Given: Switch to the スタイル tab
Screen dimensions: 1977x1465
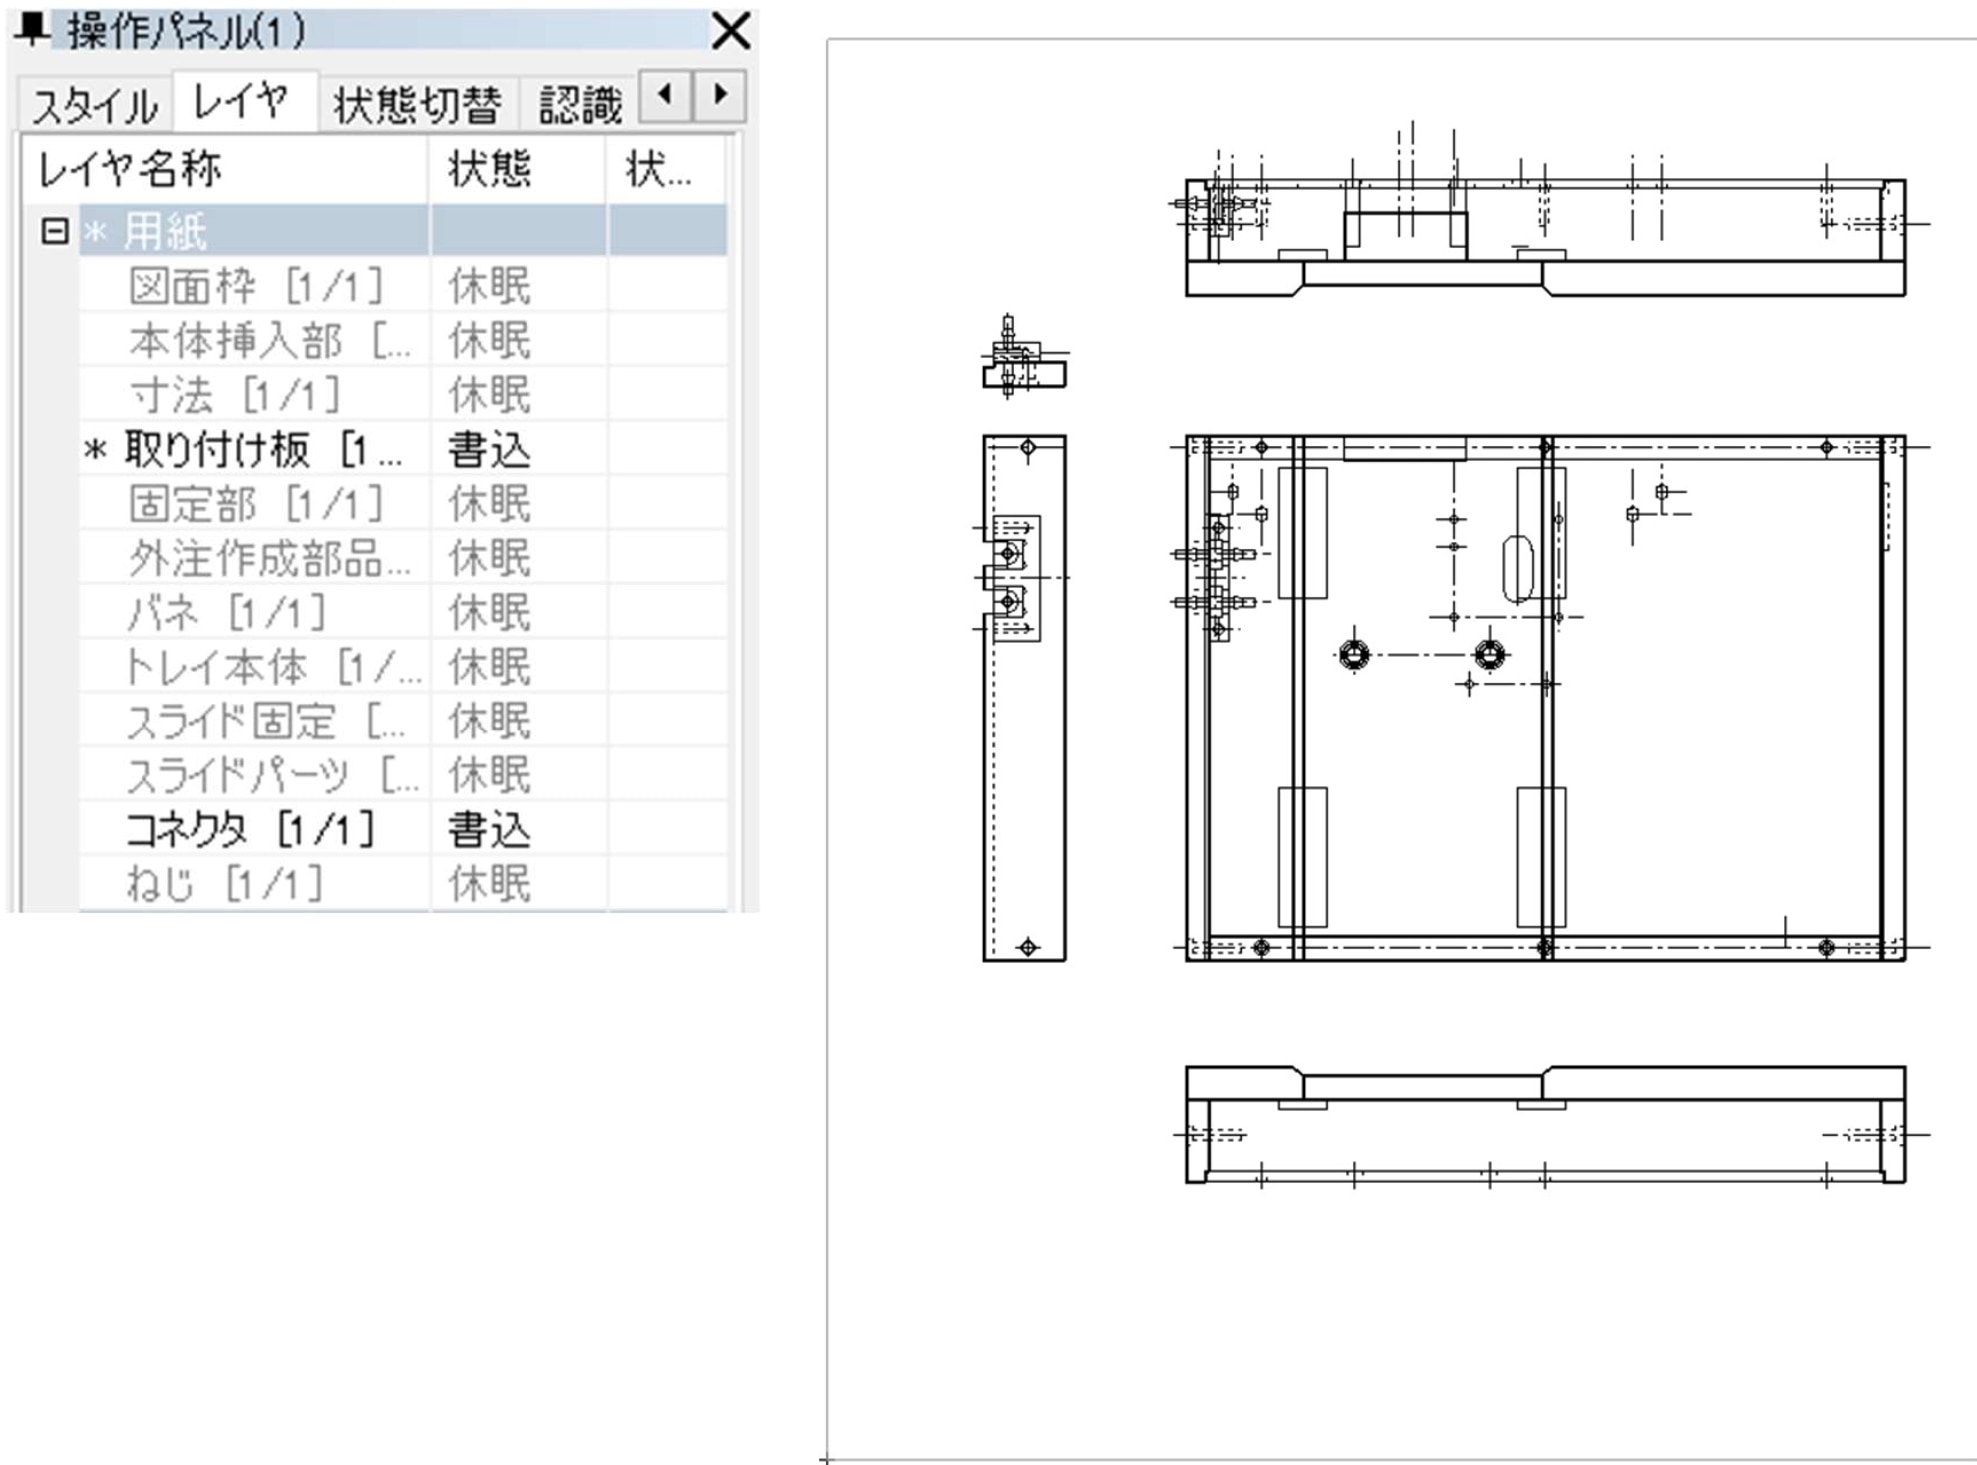Looking at the screenshot, I should (x=94, y=106).
